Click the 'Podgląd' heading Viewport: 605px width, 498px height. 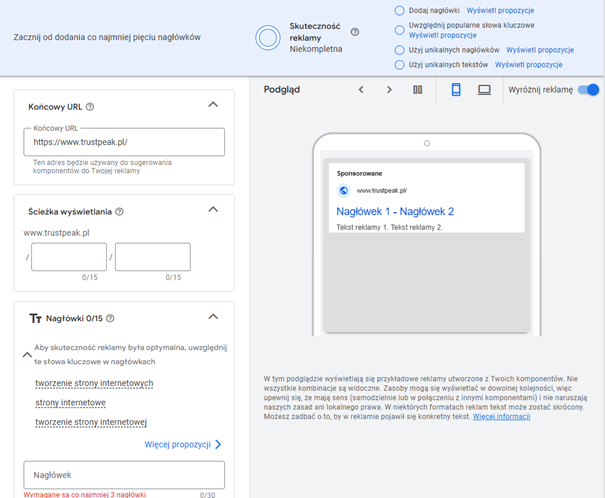(x=282, y=90)
